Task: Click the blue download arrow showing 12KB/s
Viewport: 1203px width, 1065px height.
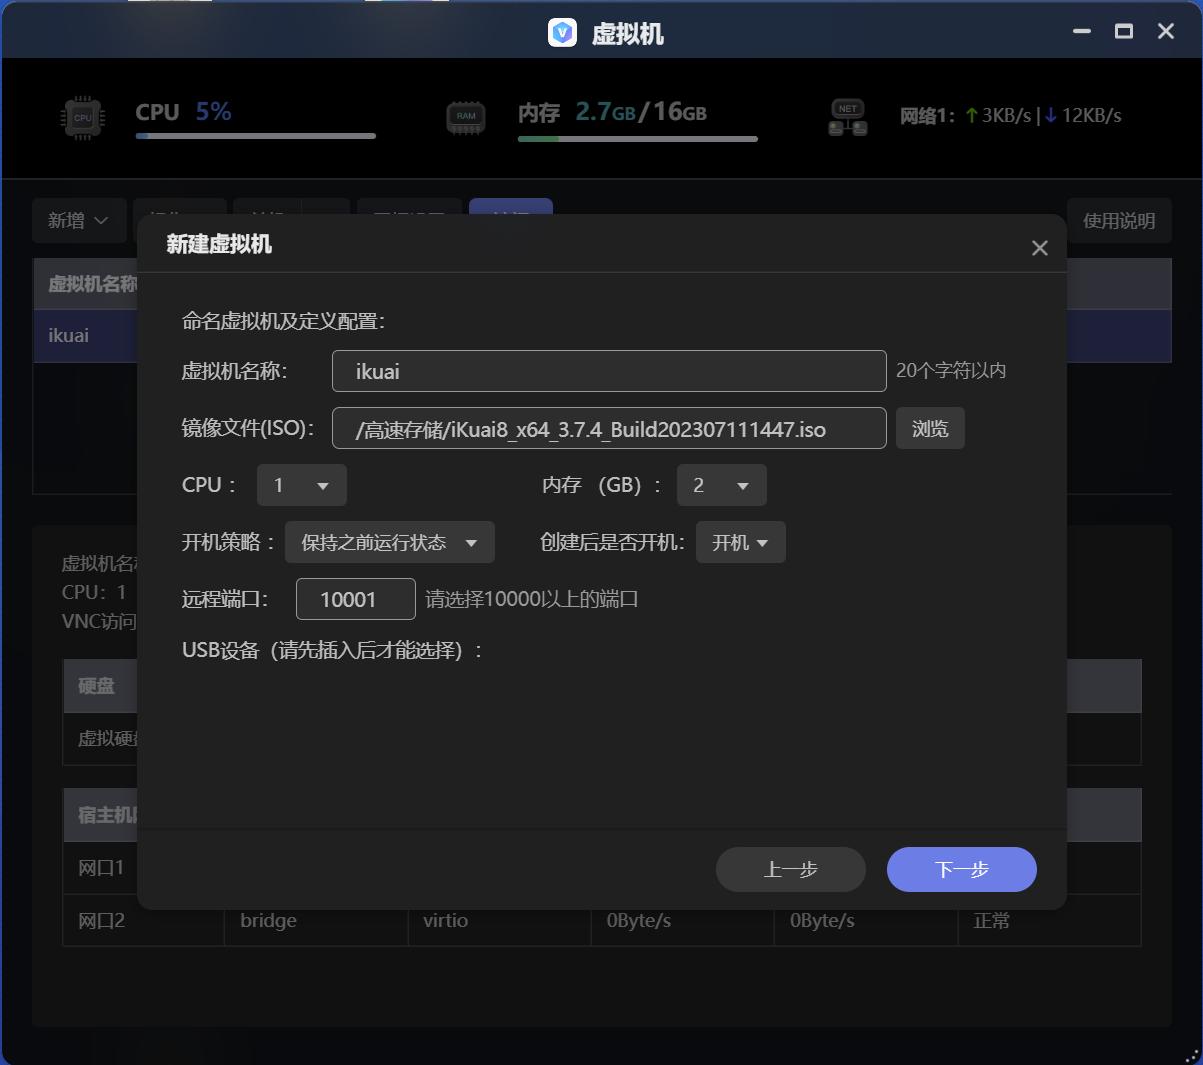Action: [1049, 115]
